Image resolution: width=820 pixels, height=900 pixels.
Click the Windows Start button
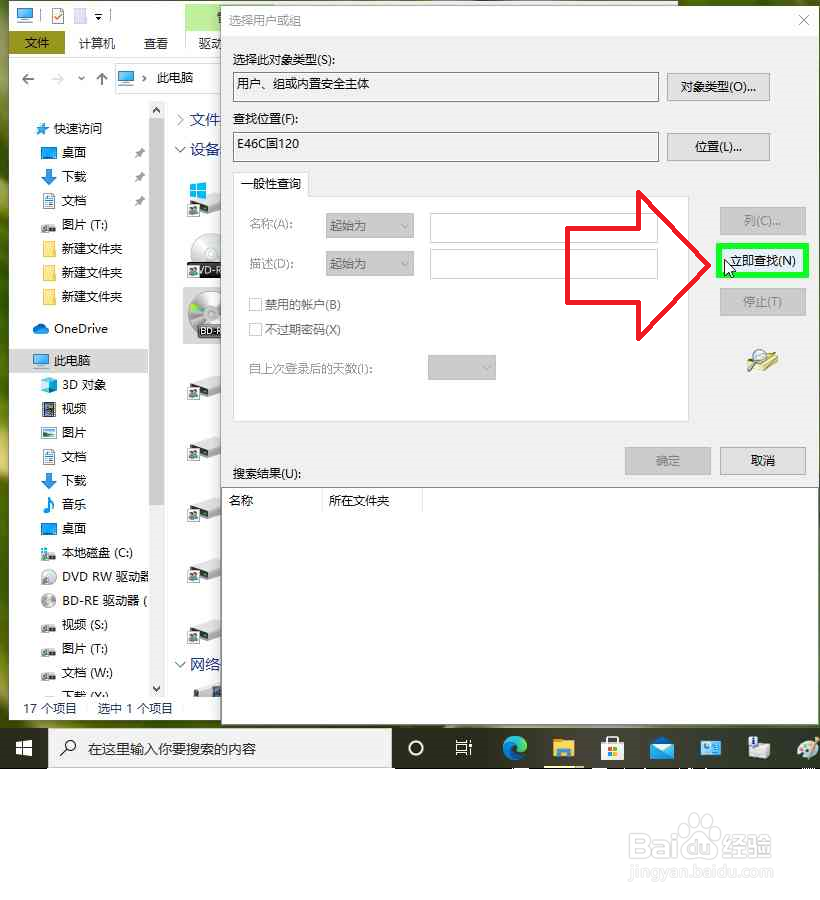click(x=23, y=748)
